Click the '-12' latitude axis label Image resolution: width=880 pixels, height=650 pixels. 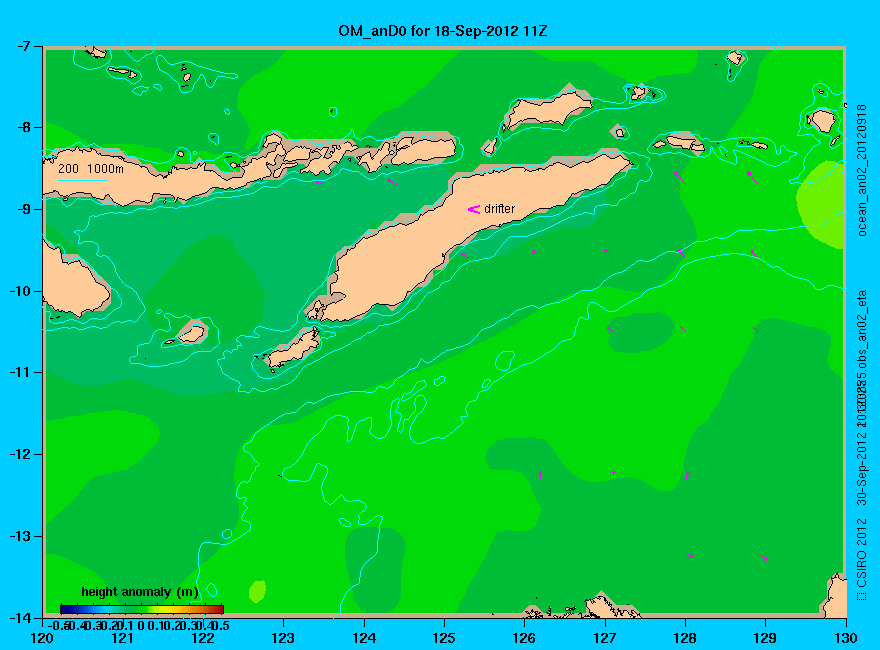[21, 455]
